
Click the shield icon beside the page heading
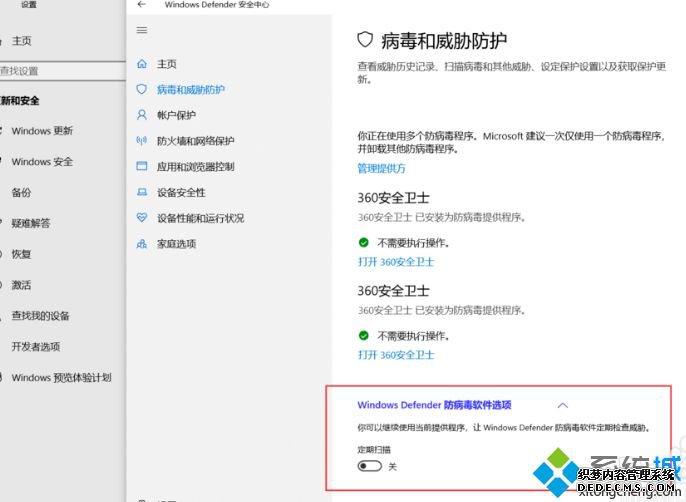tap(365, 40)
